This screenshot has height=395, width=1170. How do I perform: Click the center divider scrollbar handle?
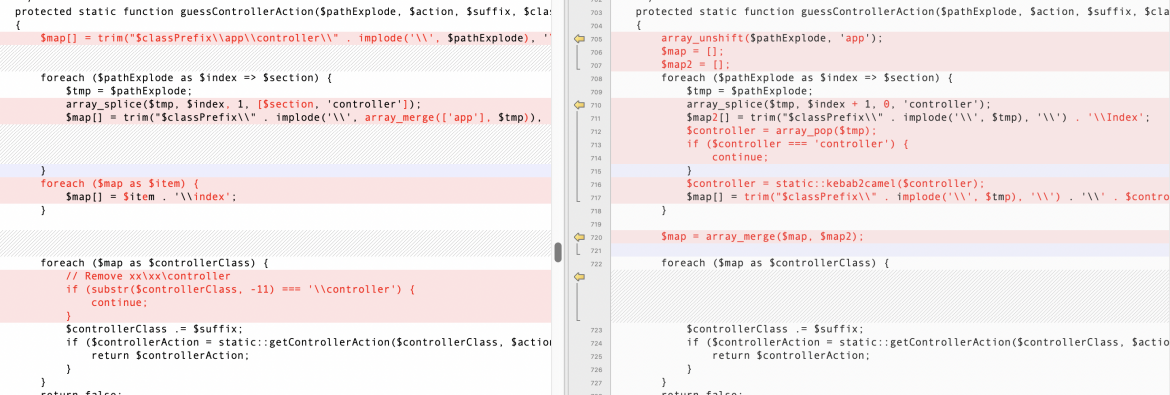(x=557, y=252)
